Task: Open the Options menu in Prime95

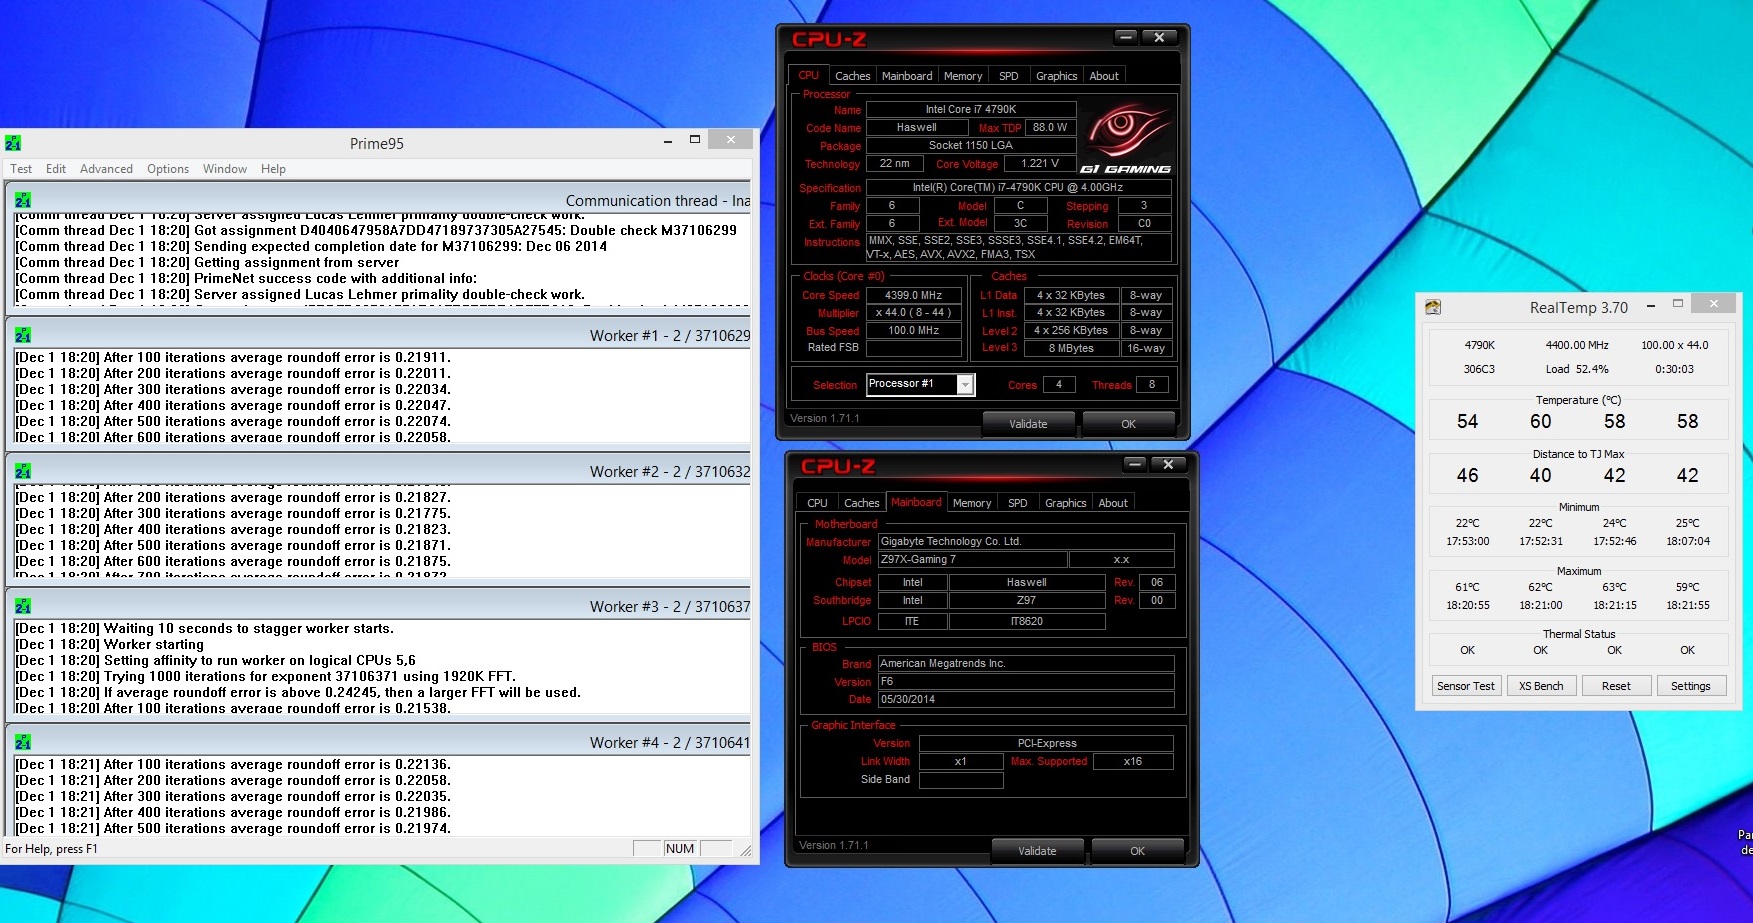Action: click(168, 169)
